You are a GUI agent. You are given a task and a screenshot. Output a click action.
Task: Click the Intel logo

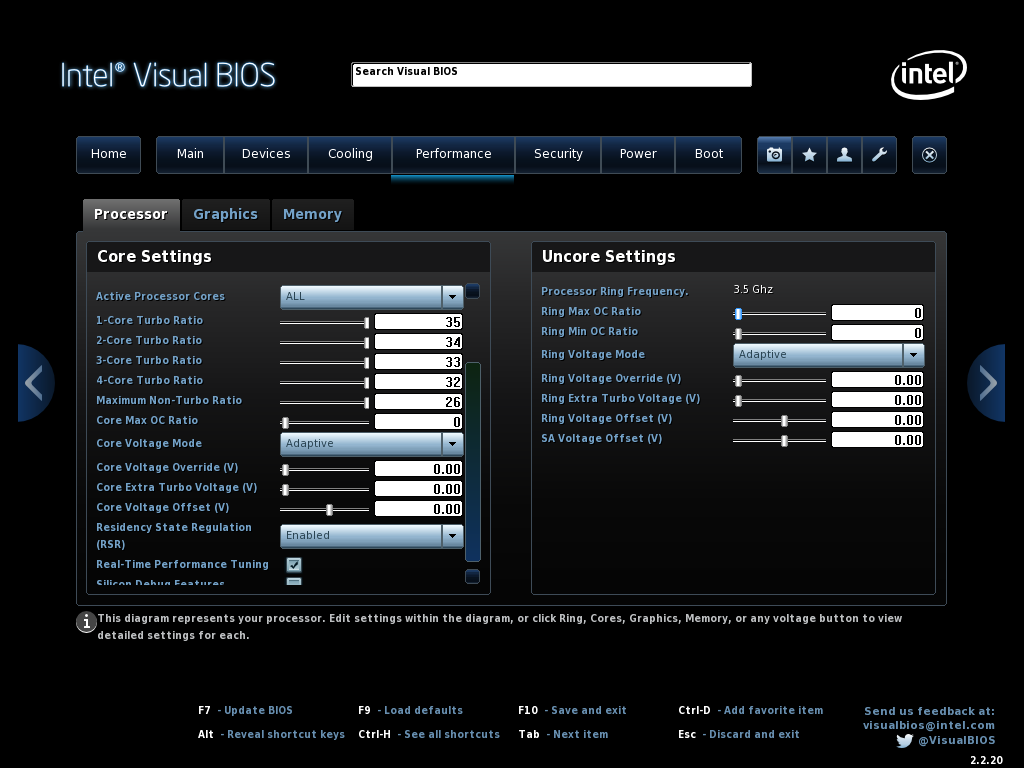(x=929, y=74)
